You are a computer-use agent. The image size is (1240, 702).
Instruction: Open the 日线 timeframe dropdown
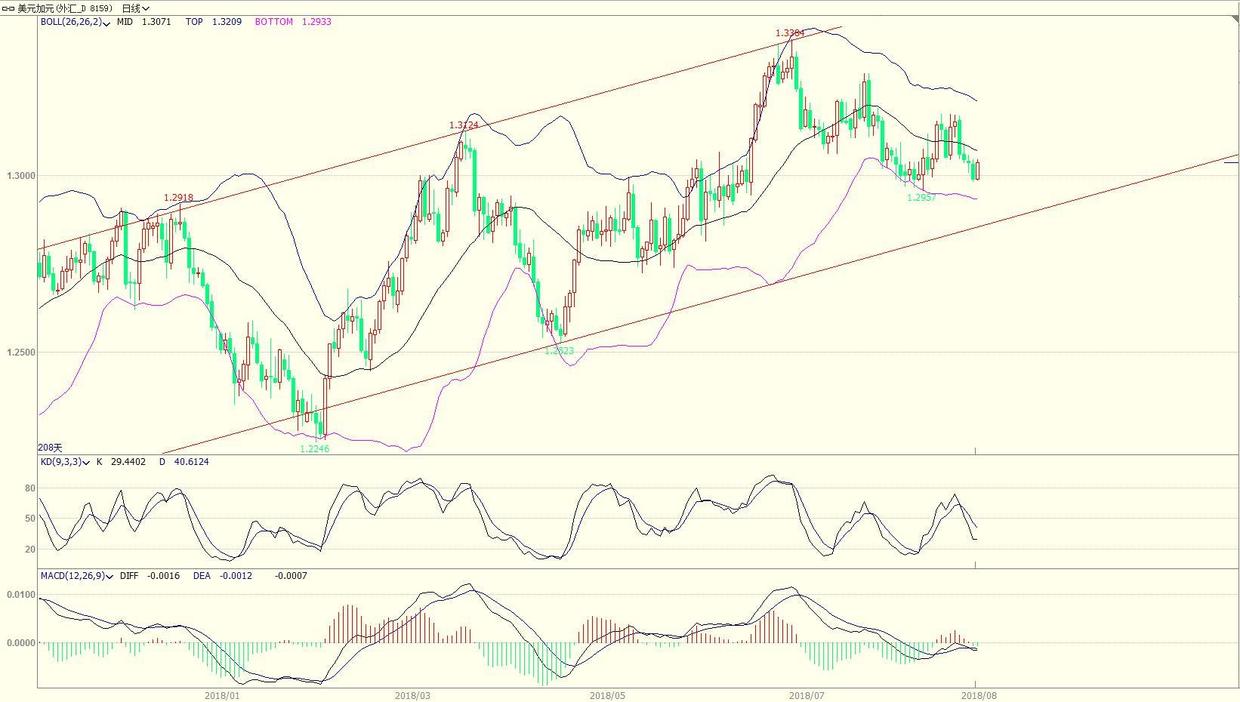pos(135,8)
